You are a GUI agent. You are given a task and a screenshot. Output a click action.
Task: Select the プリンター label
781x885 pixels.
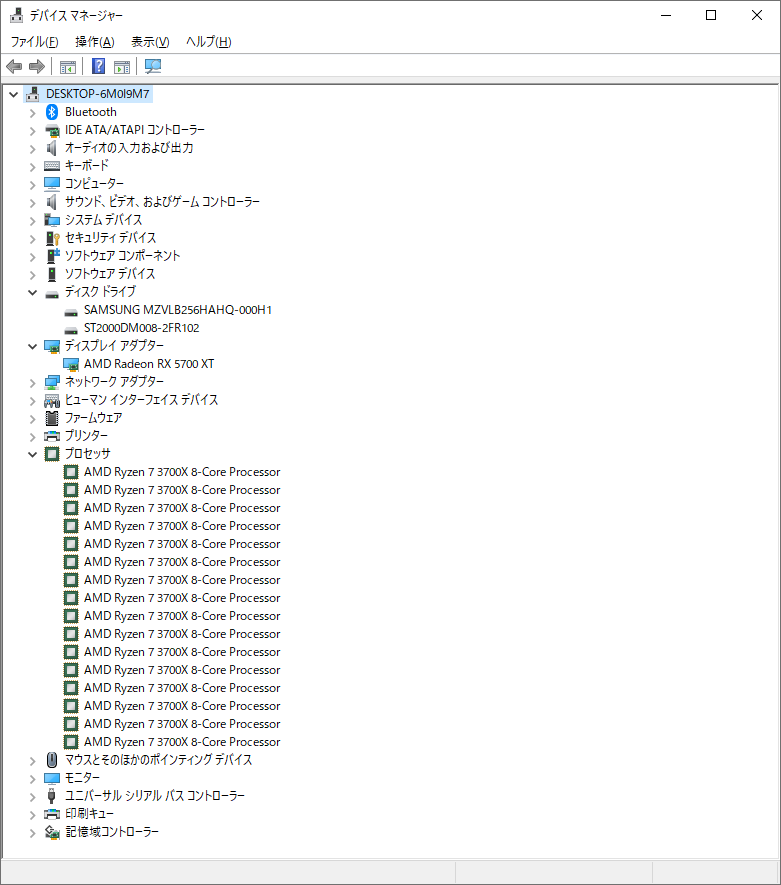[x=86, y=436]
